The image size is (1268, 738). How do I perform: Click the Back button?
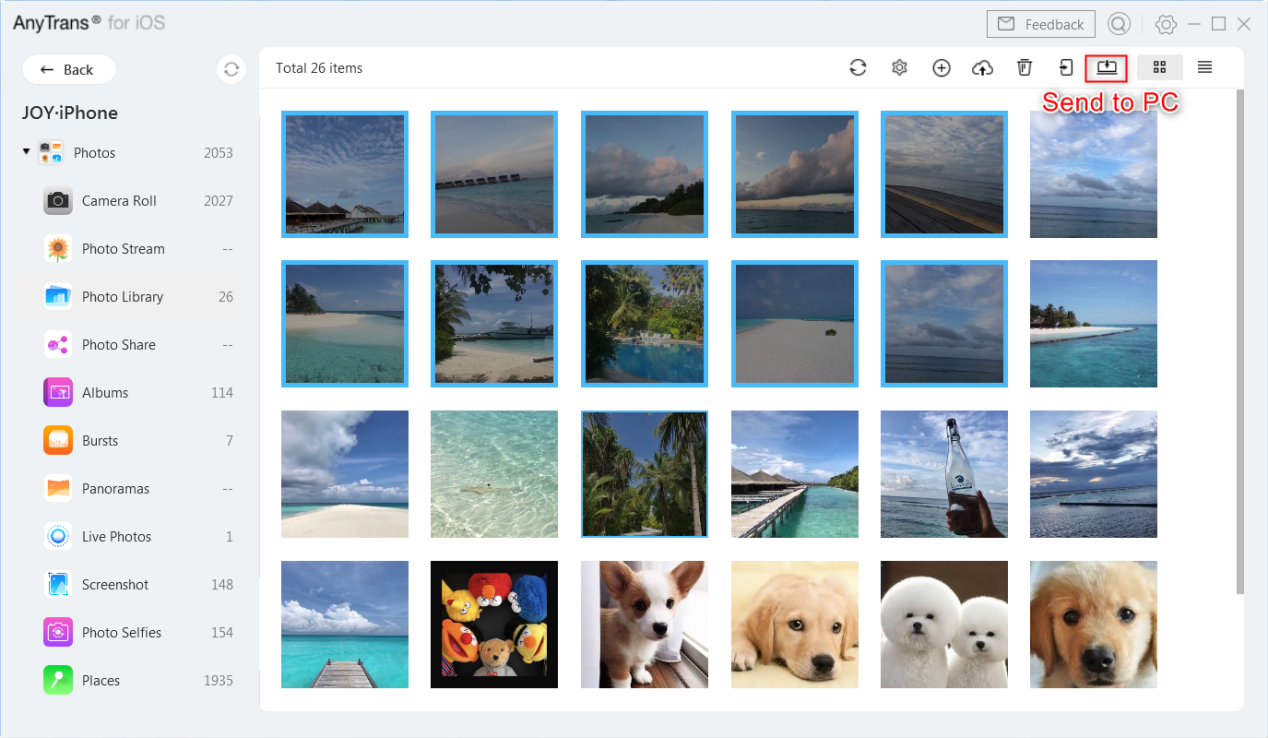[68, 69]
